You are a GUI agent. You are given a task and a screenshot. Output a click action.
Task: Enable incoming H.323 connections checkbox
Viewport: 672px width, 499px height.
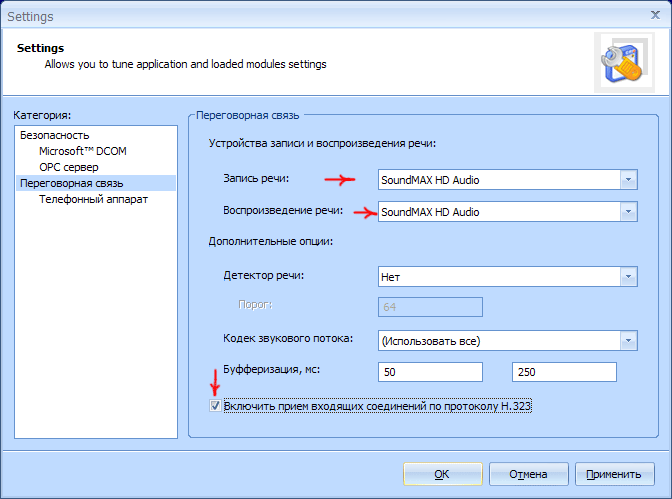tap(215, 407)
